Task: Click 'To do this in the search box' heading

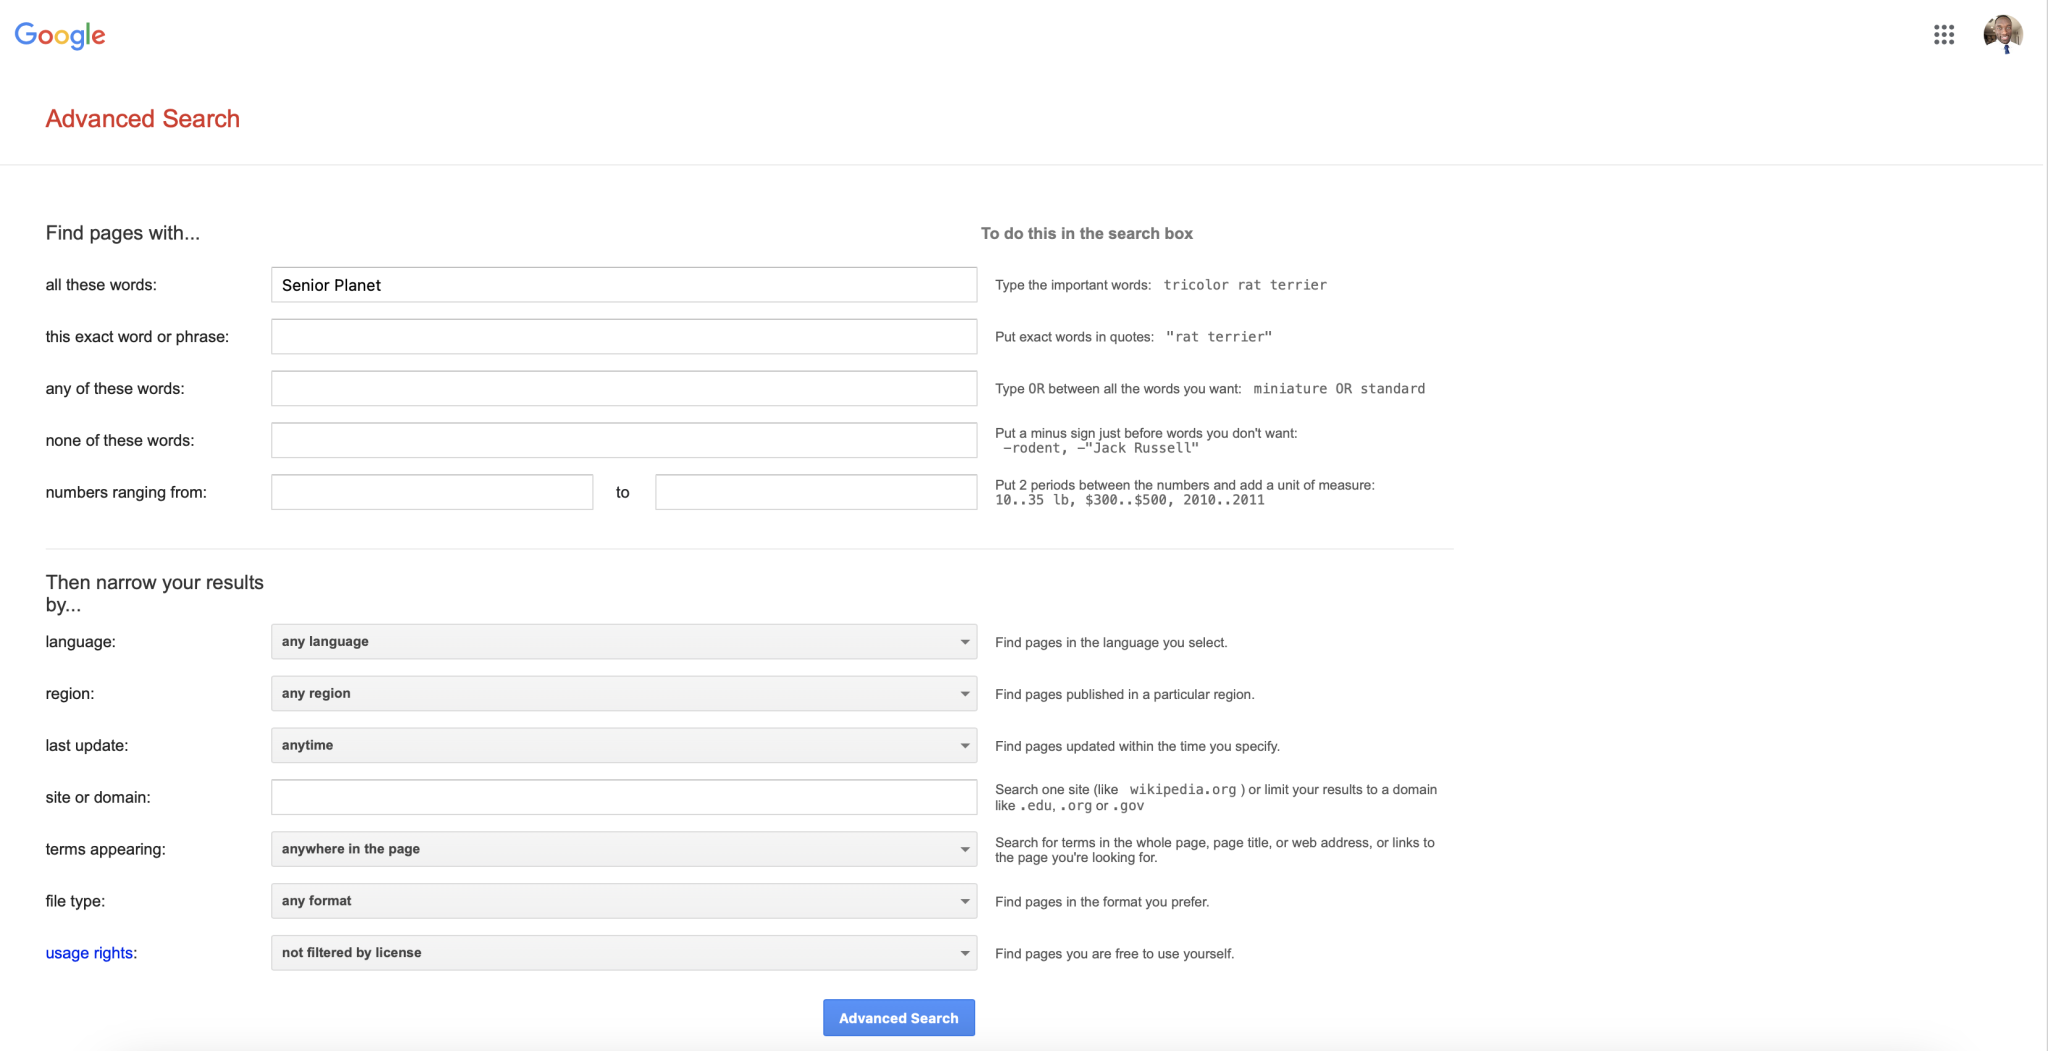Action: coord(1087,234)
